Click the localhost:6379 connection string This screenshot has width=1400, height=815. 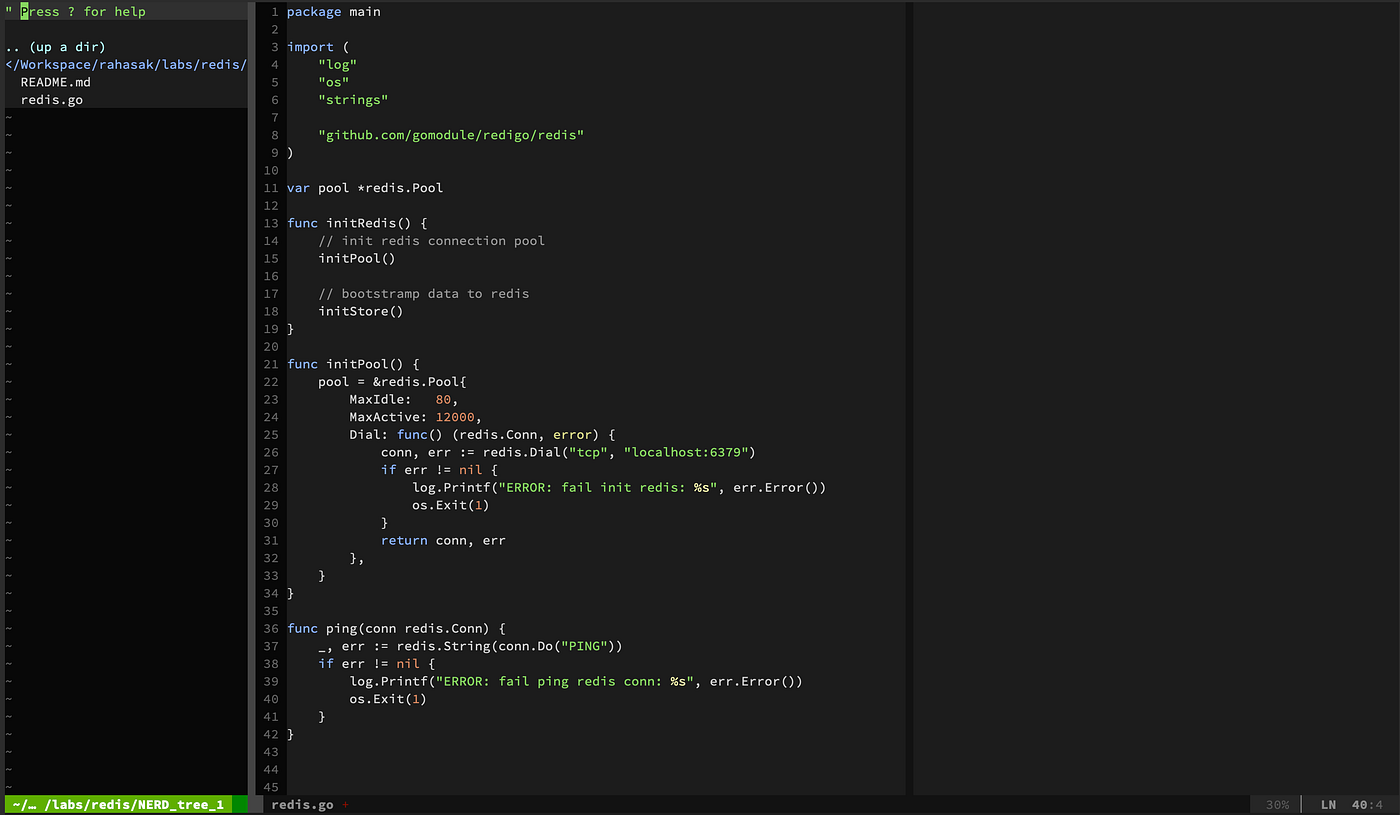tap(688, 452)
